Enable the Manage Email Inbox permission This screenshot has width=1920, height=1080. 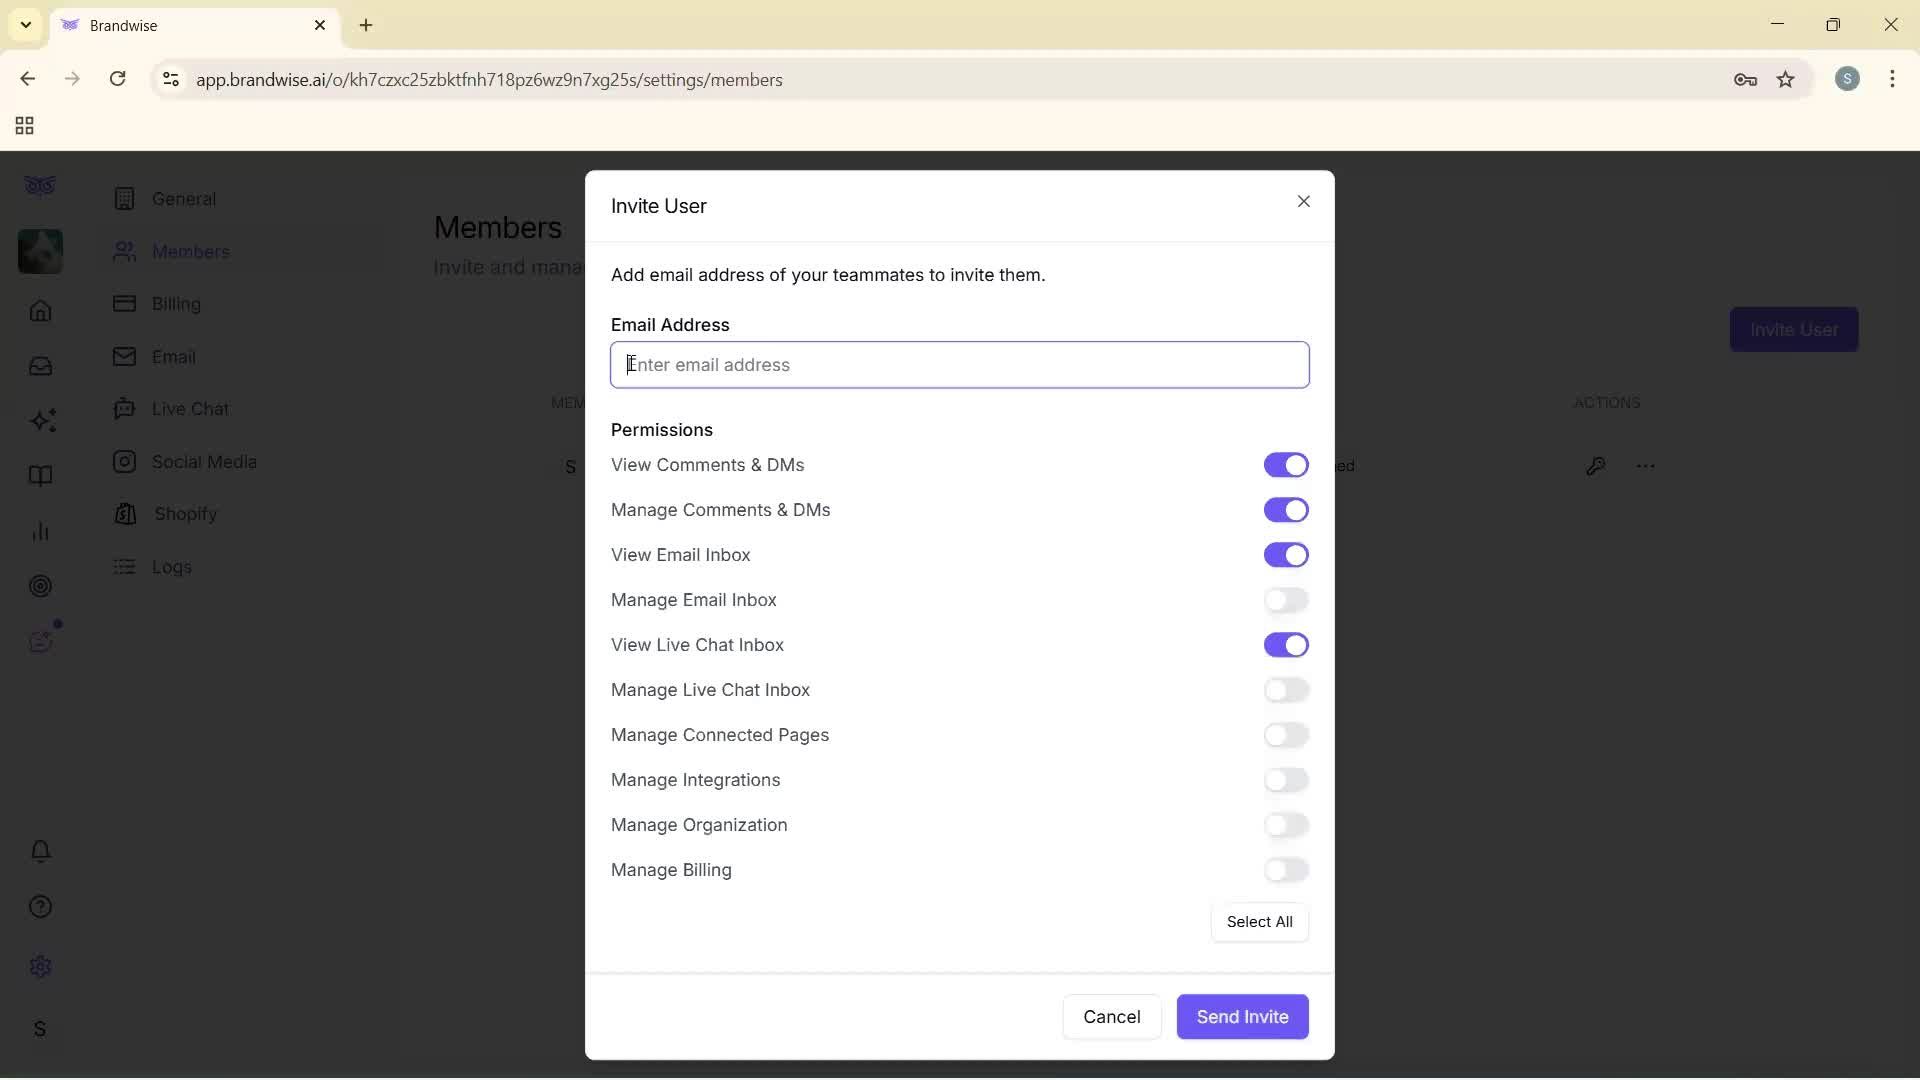(1286, 600)
